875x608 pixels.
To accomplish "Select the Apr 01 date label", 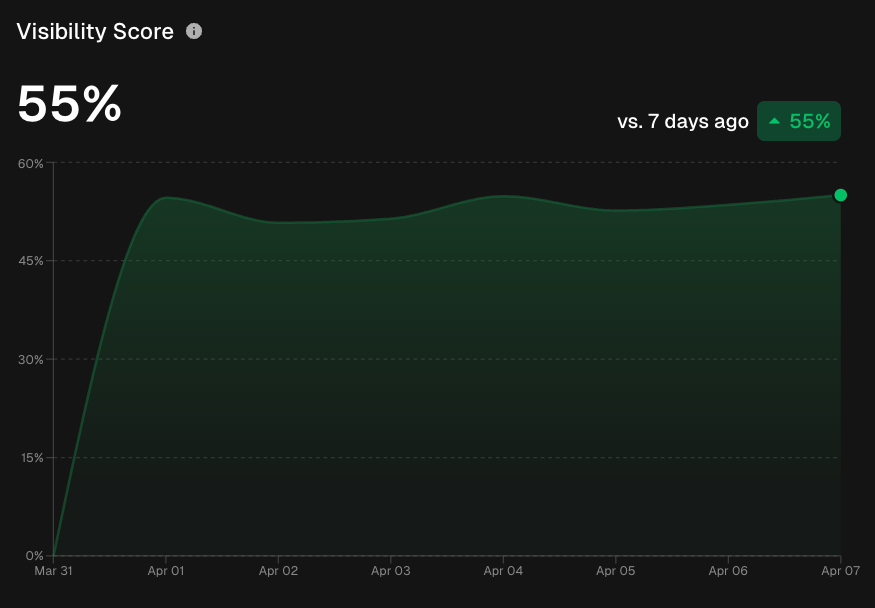I will [166, 571].
